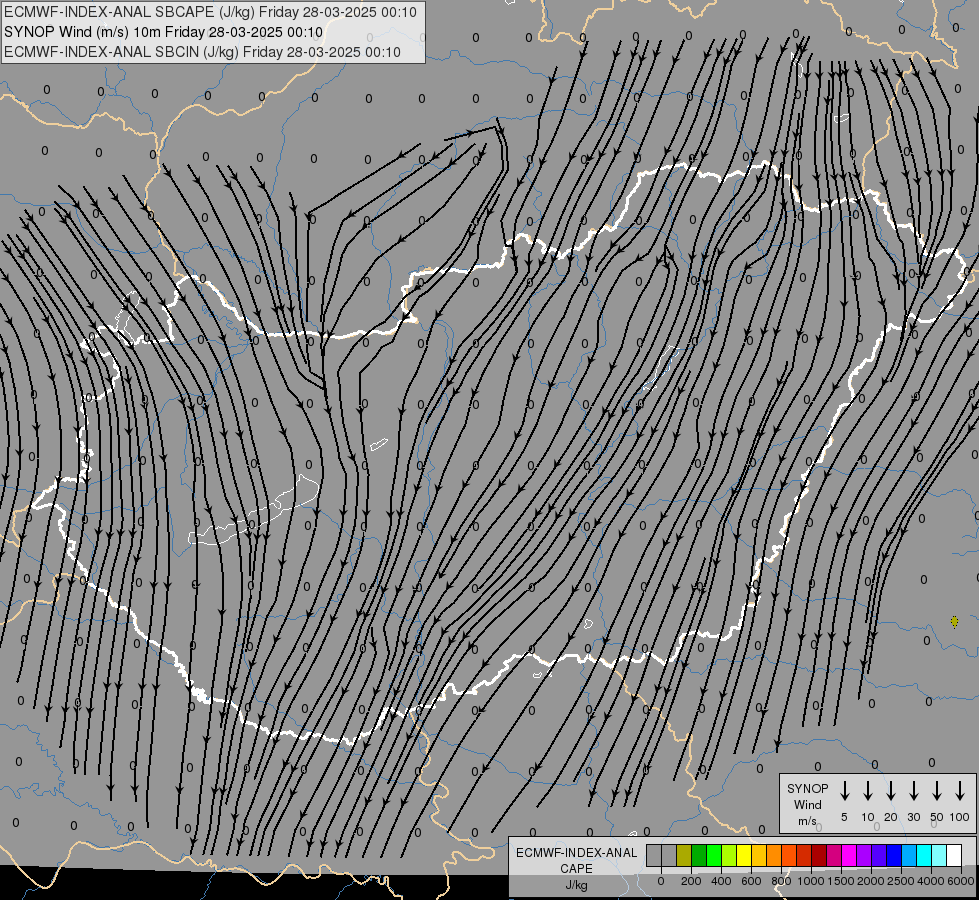979x900 pixels.
Task: Select the sky blue CAPE legend swatch
Action: tap(908, 855)
